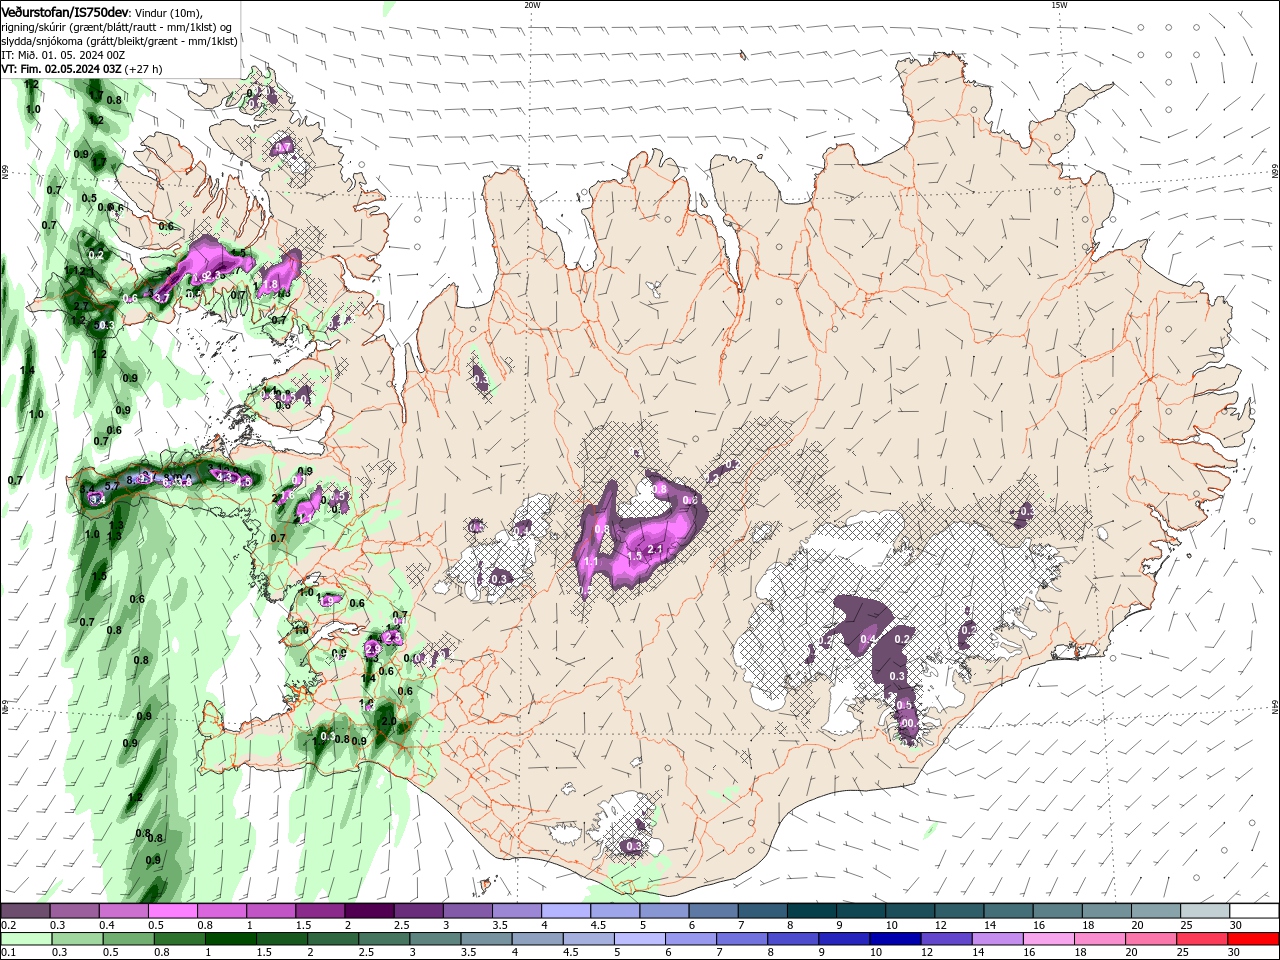The image size is (1280, 960).
Task: Click the rain-scale swatch labeled 7
Action: [742, 939]
